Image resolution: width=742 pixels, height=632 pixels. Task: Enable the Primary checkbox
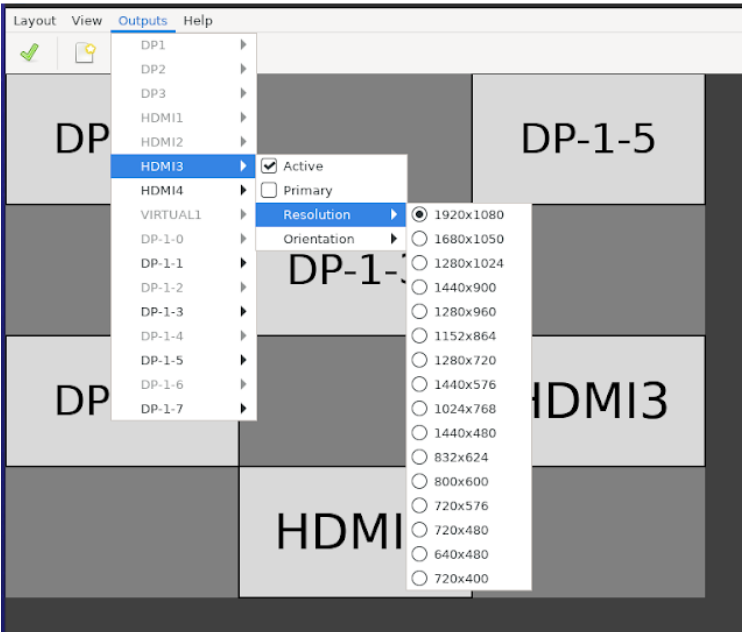[x=269, y=190]
